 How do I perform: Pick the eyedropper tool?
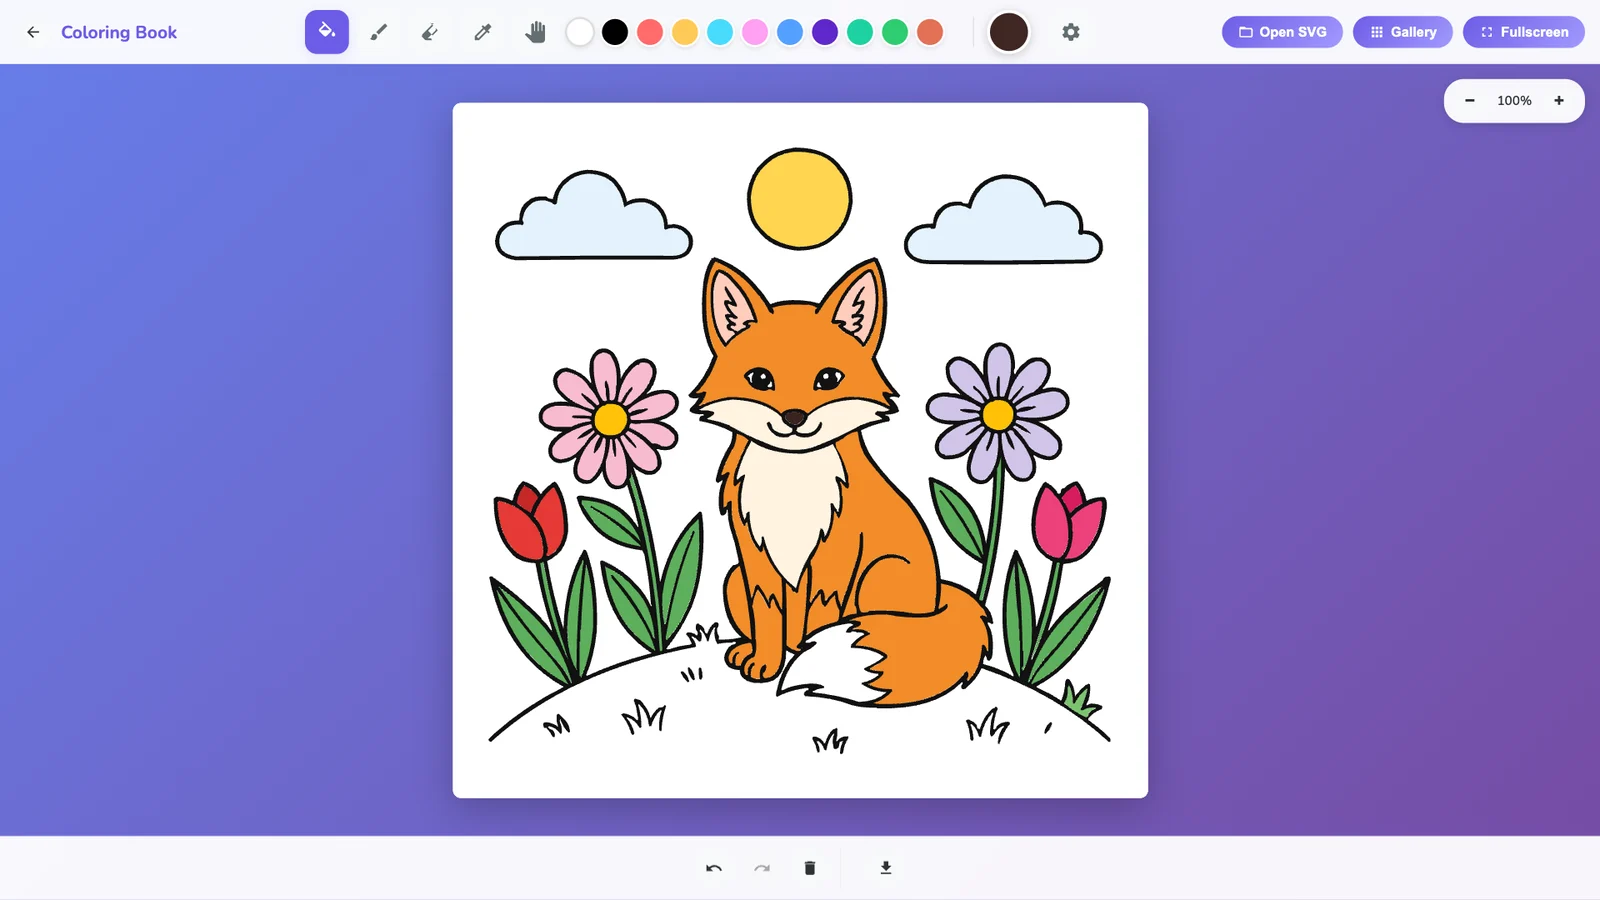(483, 32)
